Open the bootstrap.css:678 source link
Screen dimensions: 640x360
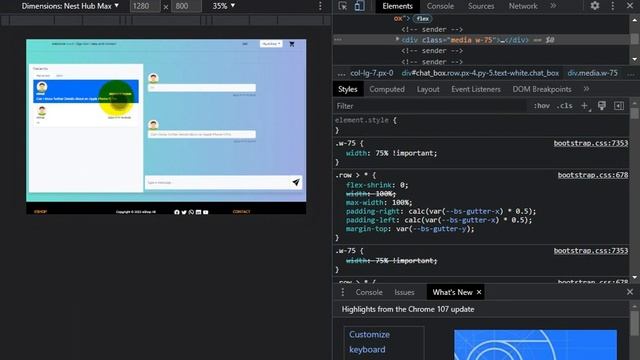593,175
